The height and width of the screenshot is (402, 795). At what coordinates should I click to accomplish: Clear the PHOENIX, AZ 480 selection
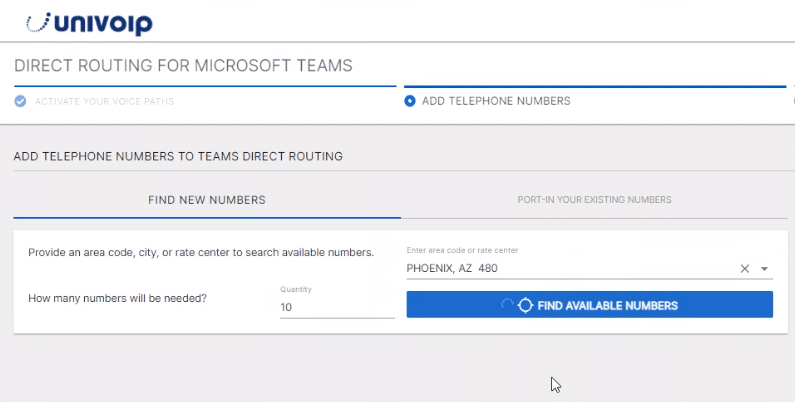(744, 269)
